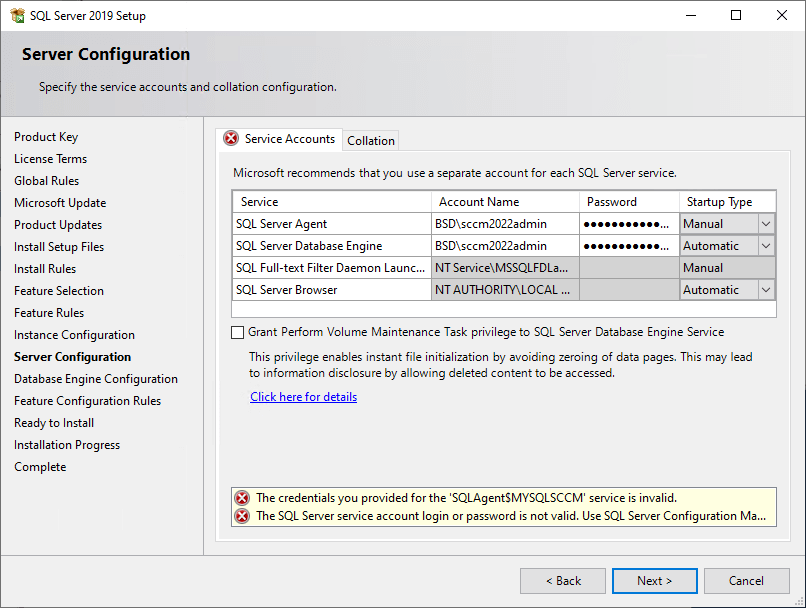Click the NT Service\MSSQLFDLa... account name cell
The image size is (806, 608).
505,268
